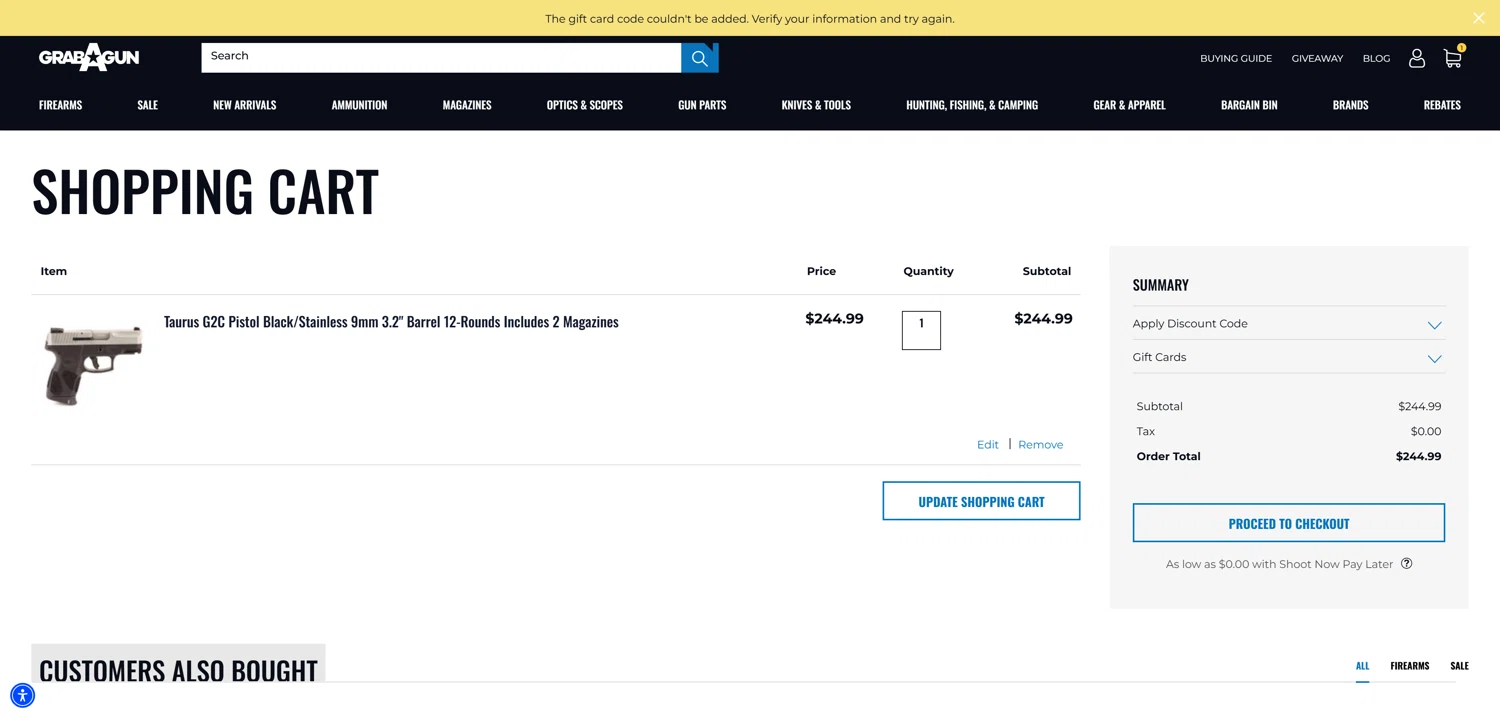Image resolution: width=1500 pixels, height=718 pixels.
Task: Go to the Buying Guide link
Action: pos(1236,58)
